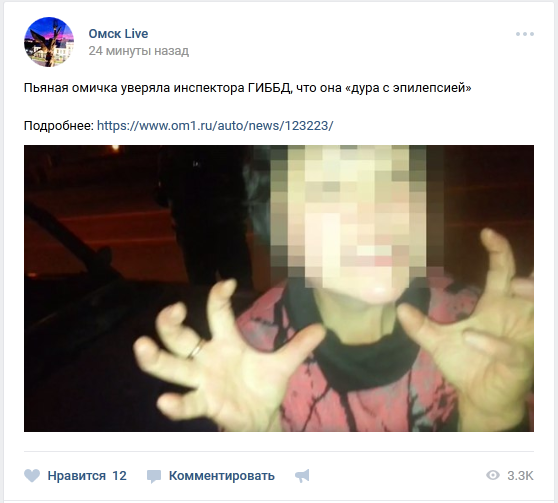Click the 'Комментировать' button
This screenshot has height=503, width=558.
tap(221, 476)
